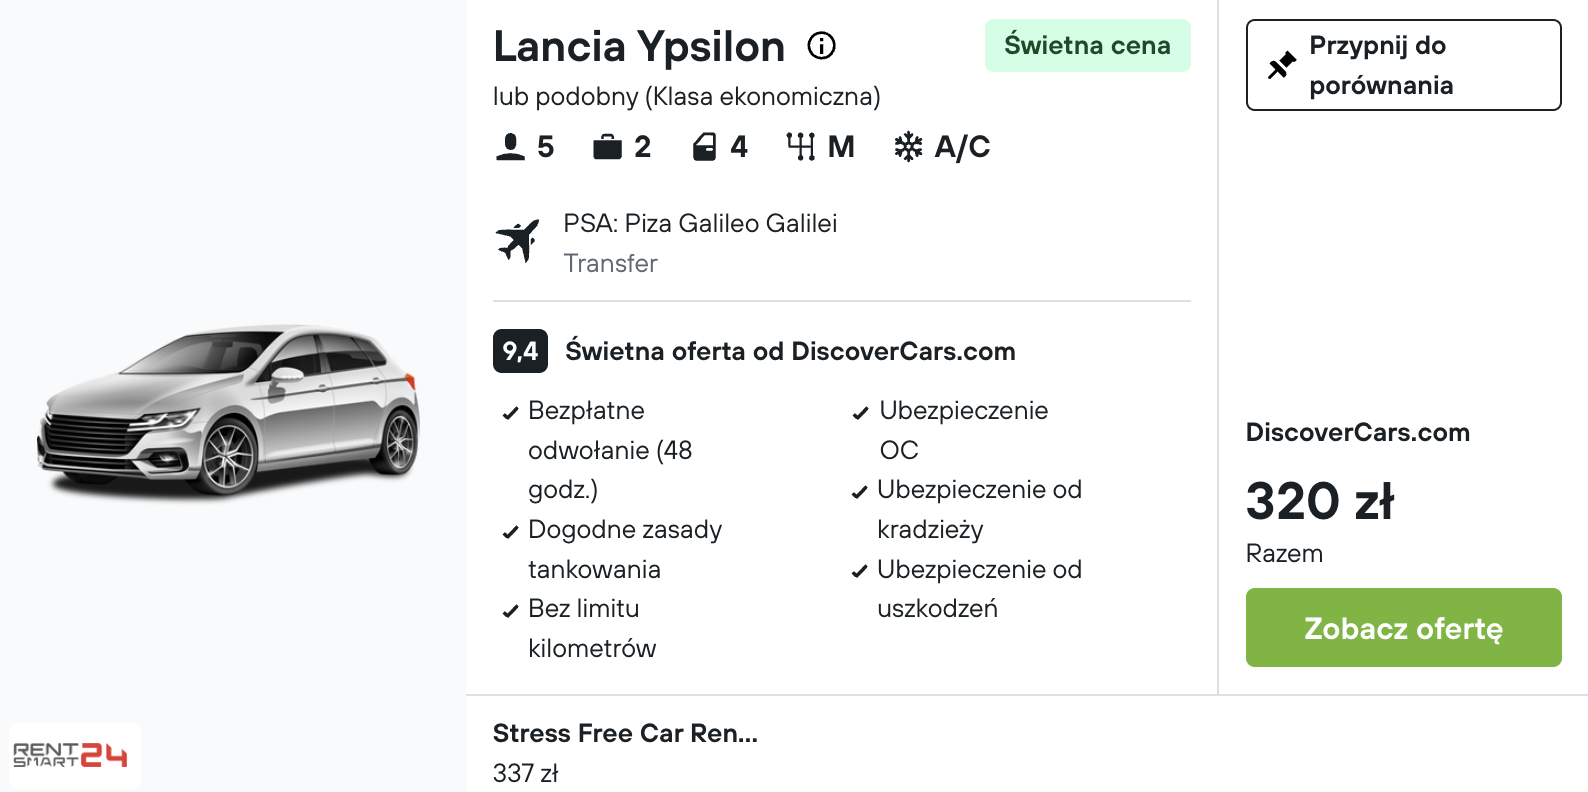1588x792 pixels.
Task: Click the RentSmart24 supplier logo
Action: [70, 755]
